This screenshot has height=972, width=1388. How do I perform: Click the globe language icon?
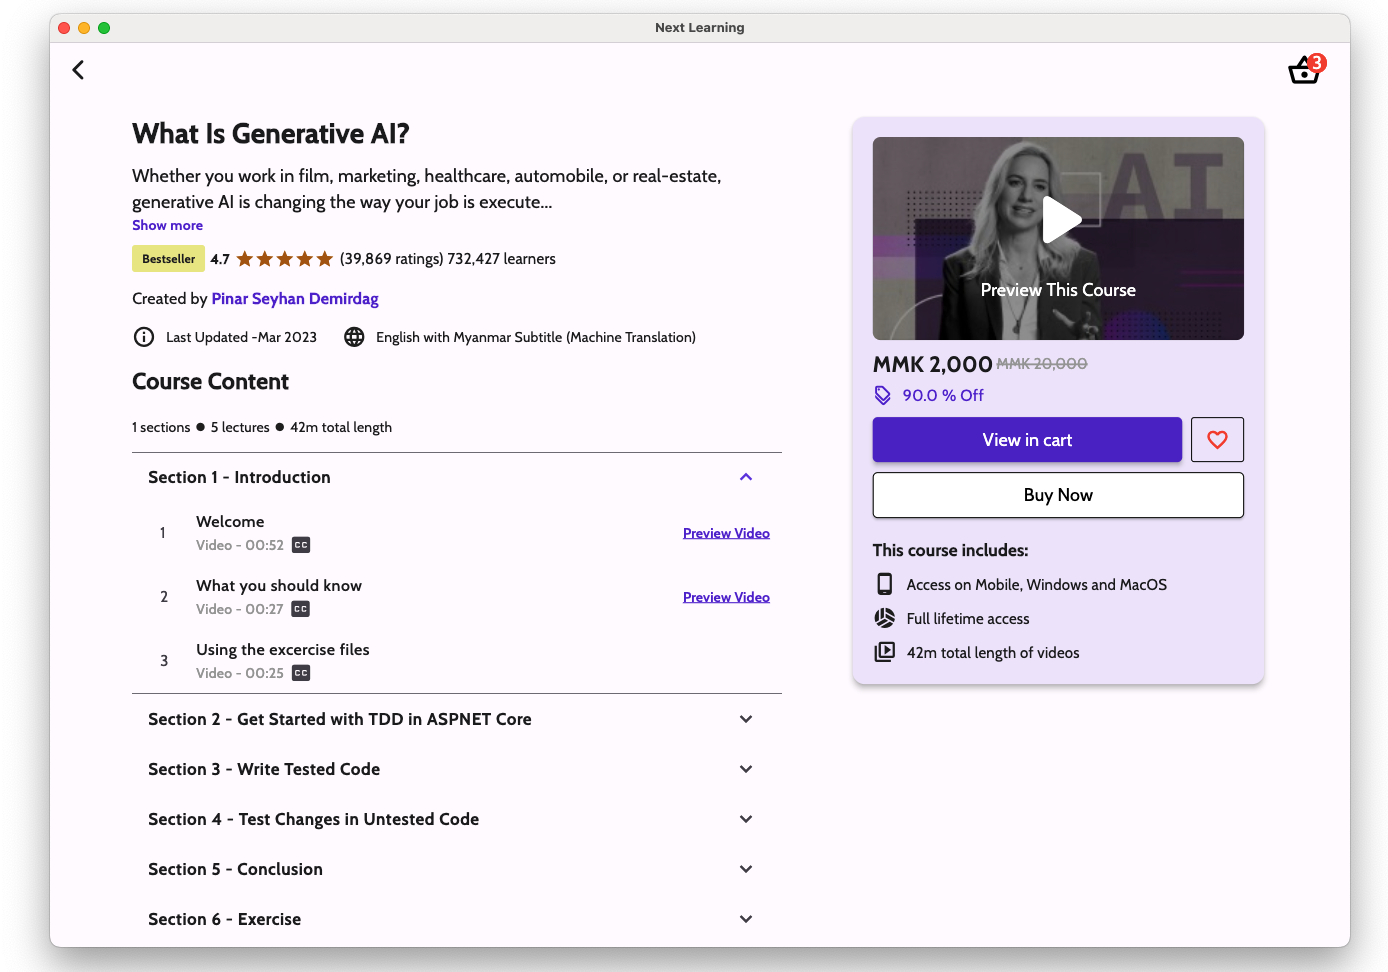point(354,337)
